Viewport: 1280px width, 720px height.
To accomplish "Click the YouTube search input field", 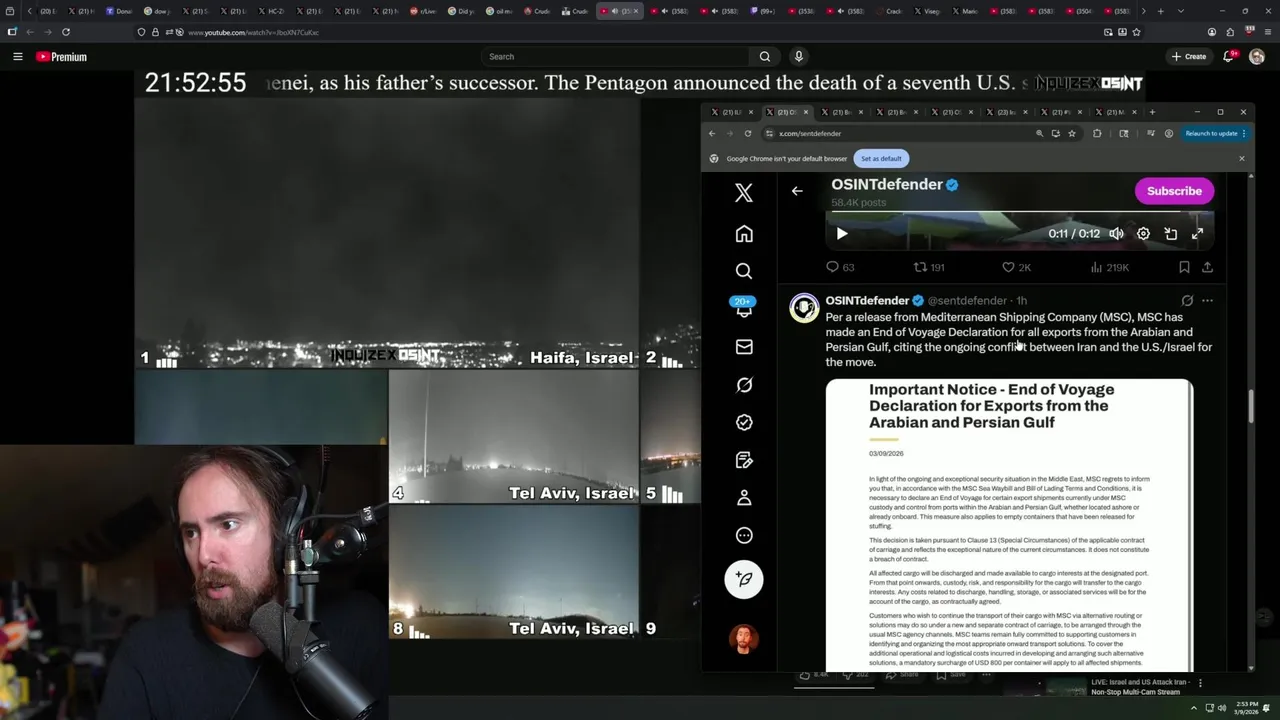I will (615, 57).
